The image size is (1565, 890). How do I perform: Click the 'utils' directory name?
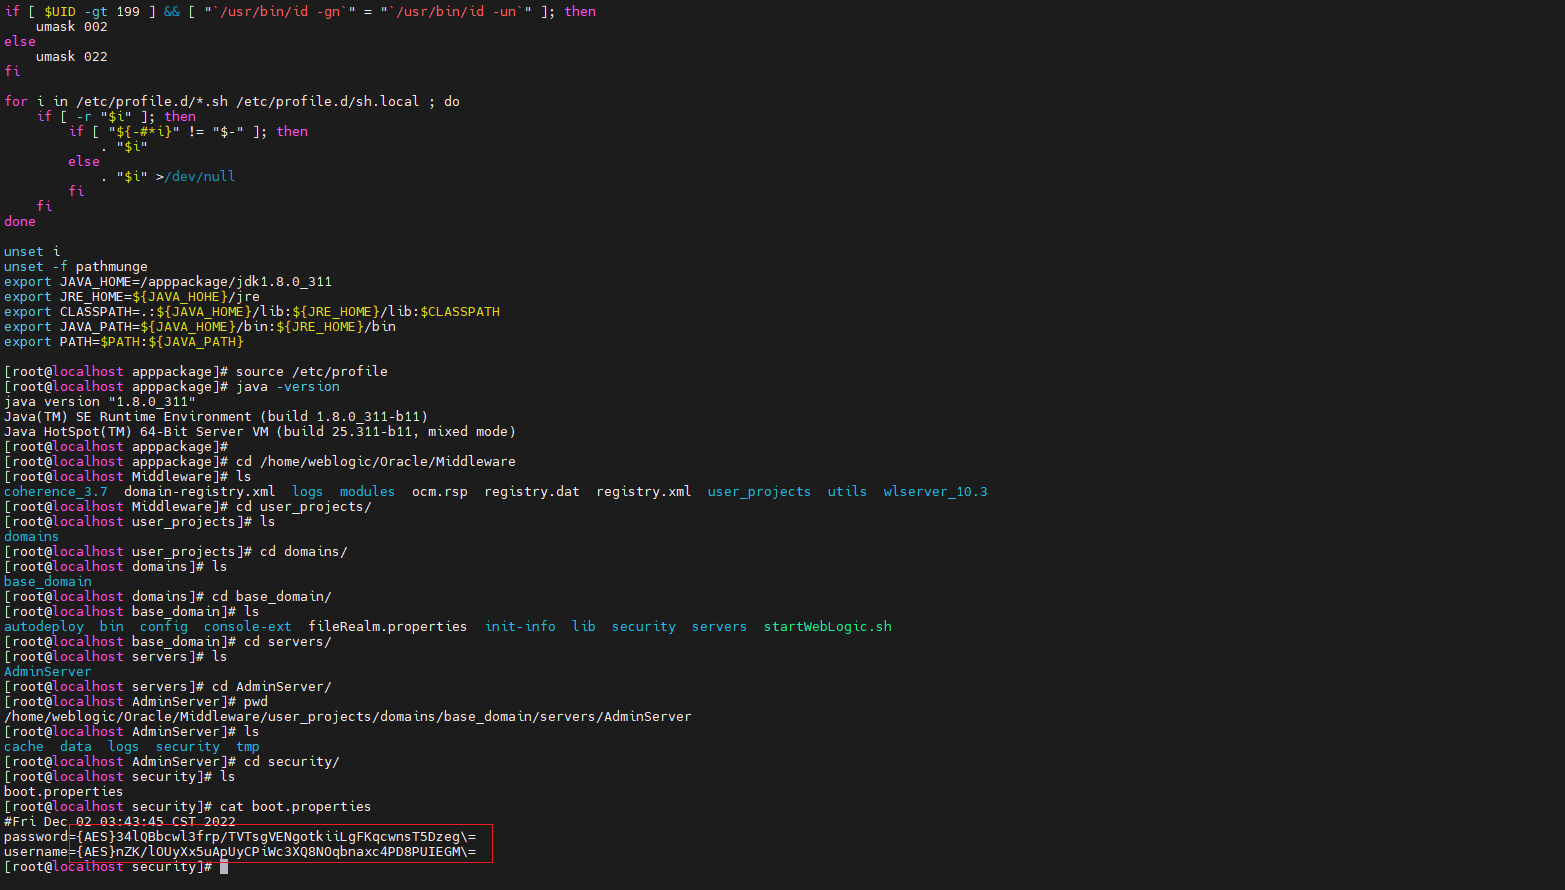click(x=847, y=492)
